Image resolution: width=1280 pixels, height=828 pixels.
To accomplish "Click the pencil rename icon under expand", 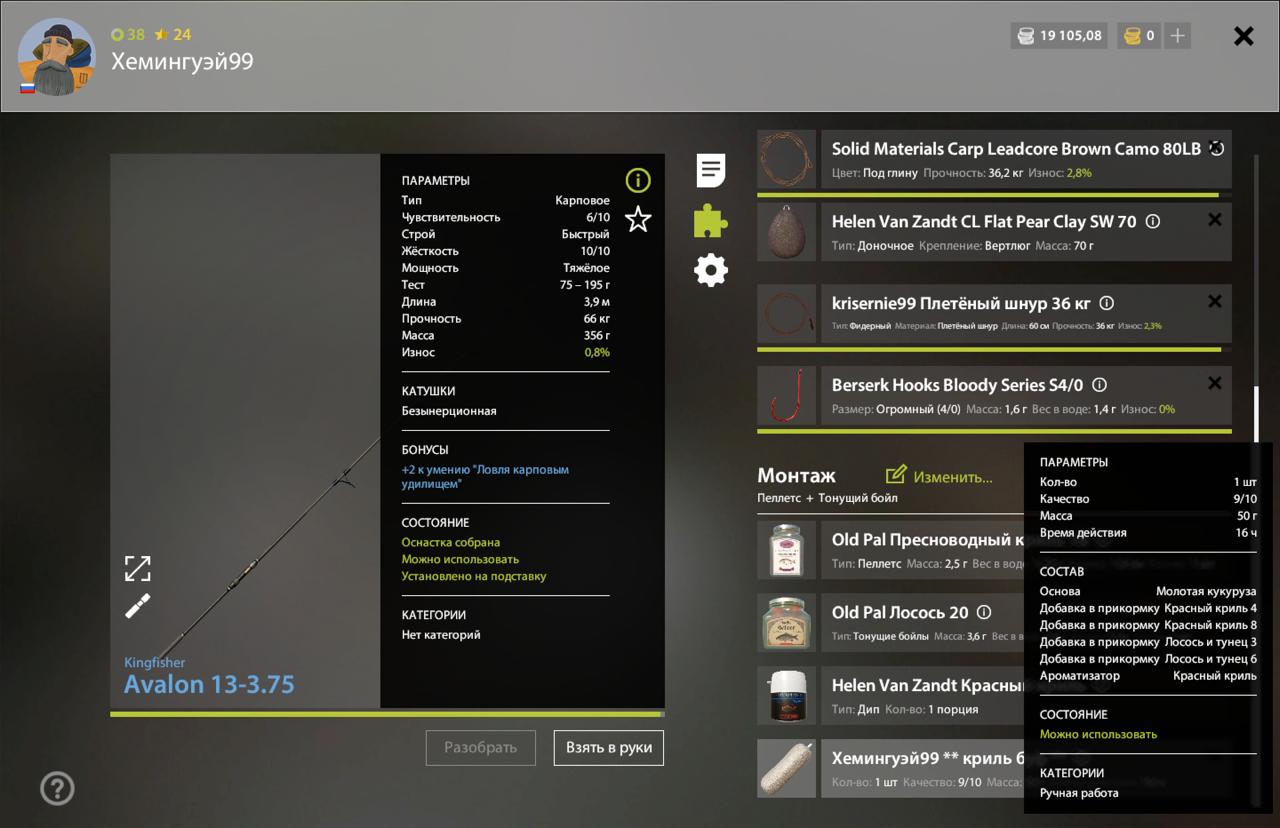I will (x=138, y=606).
